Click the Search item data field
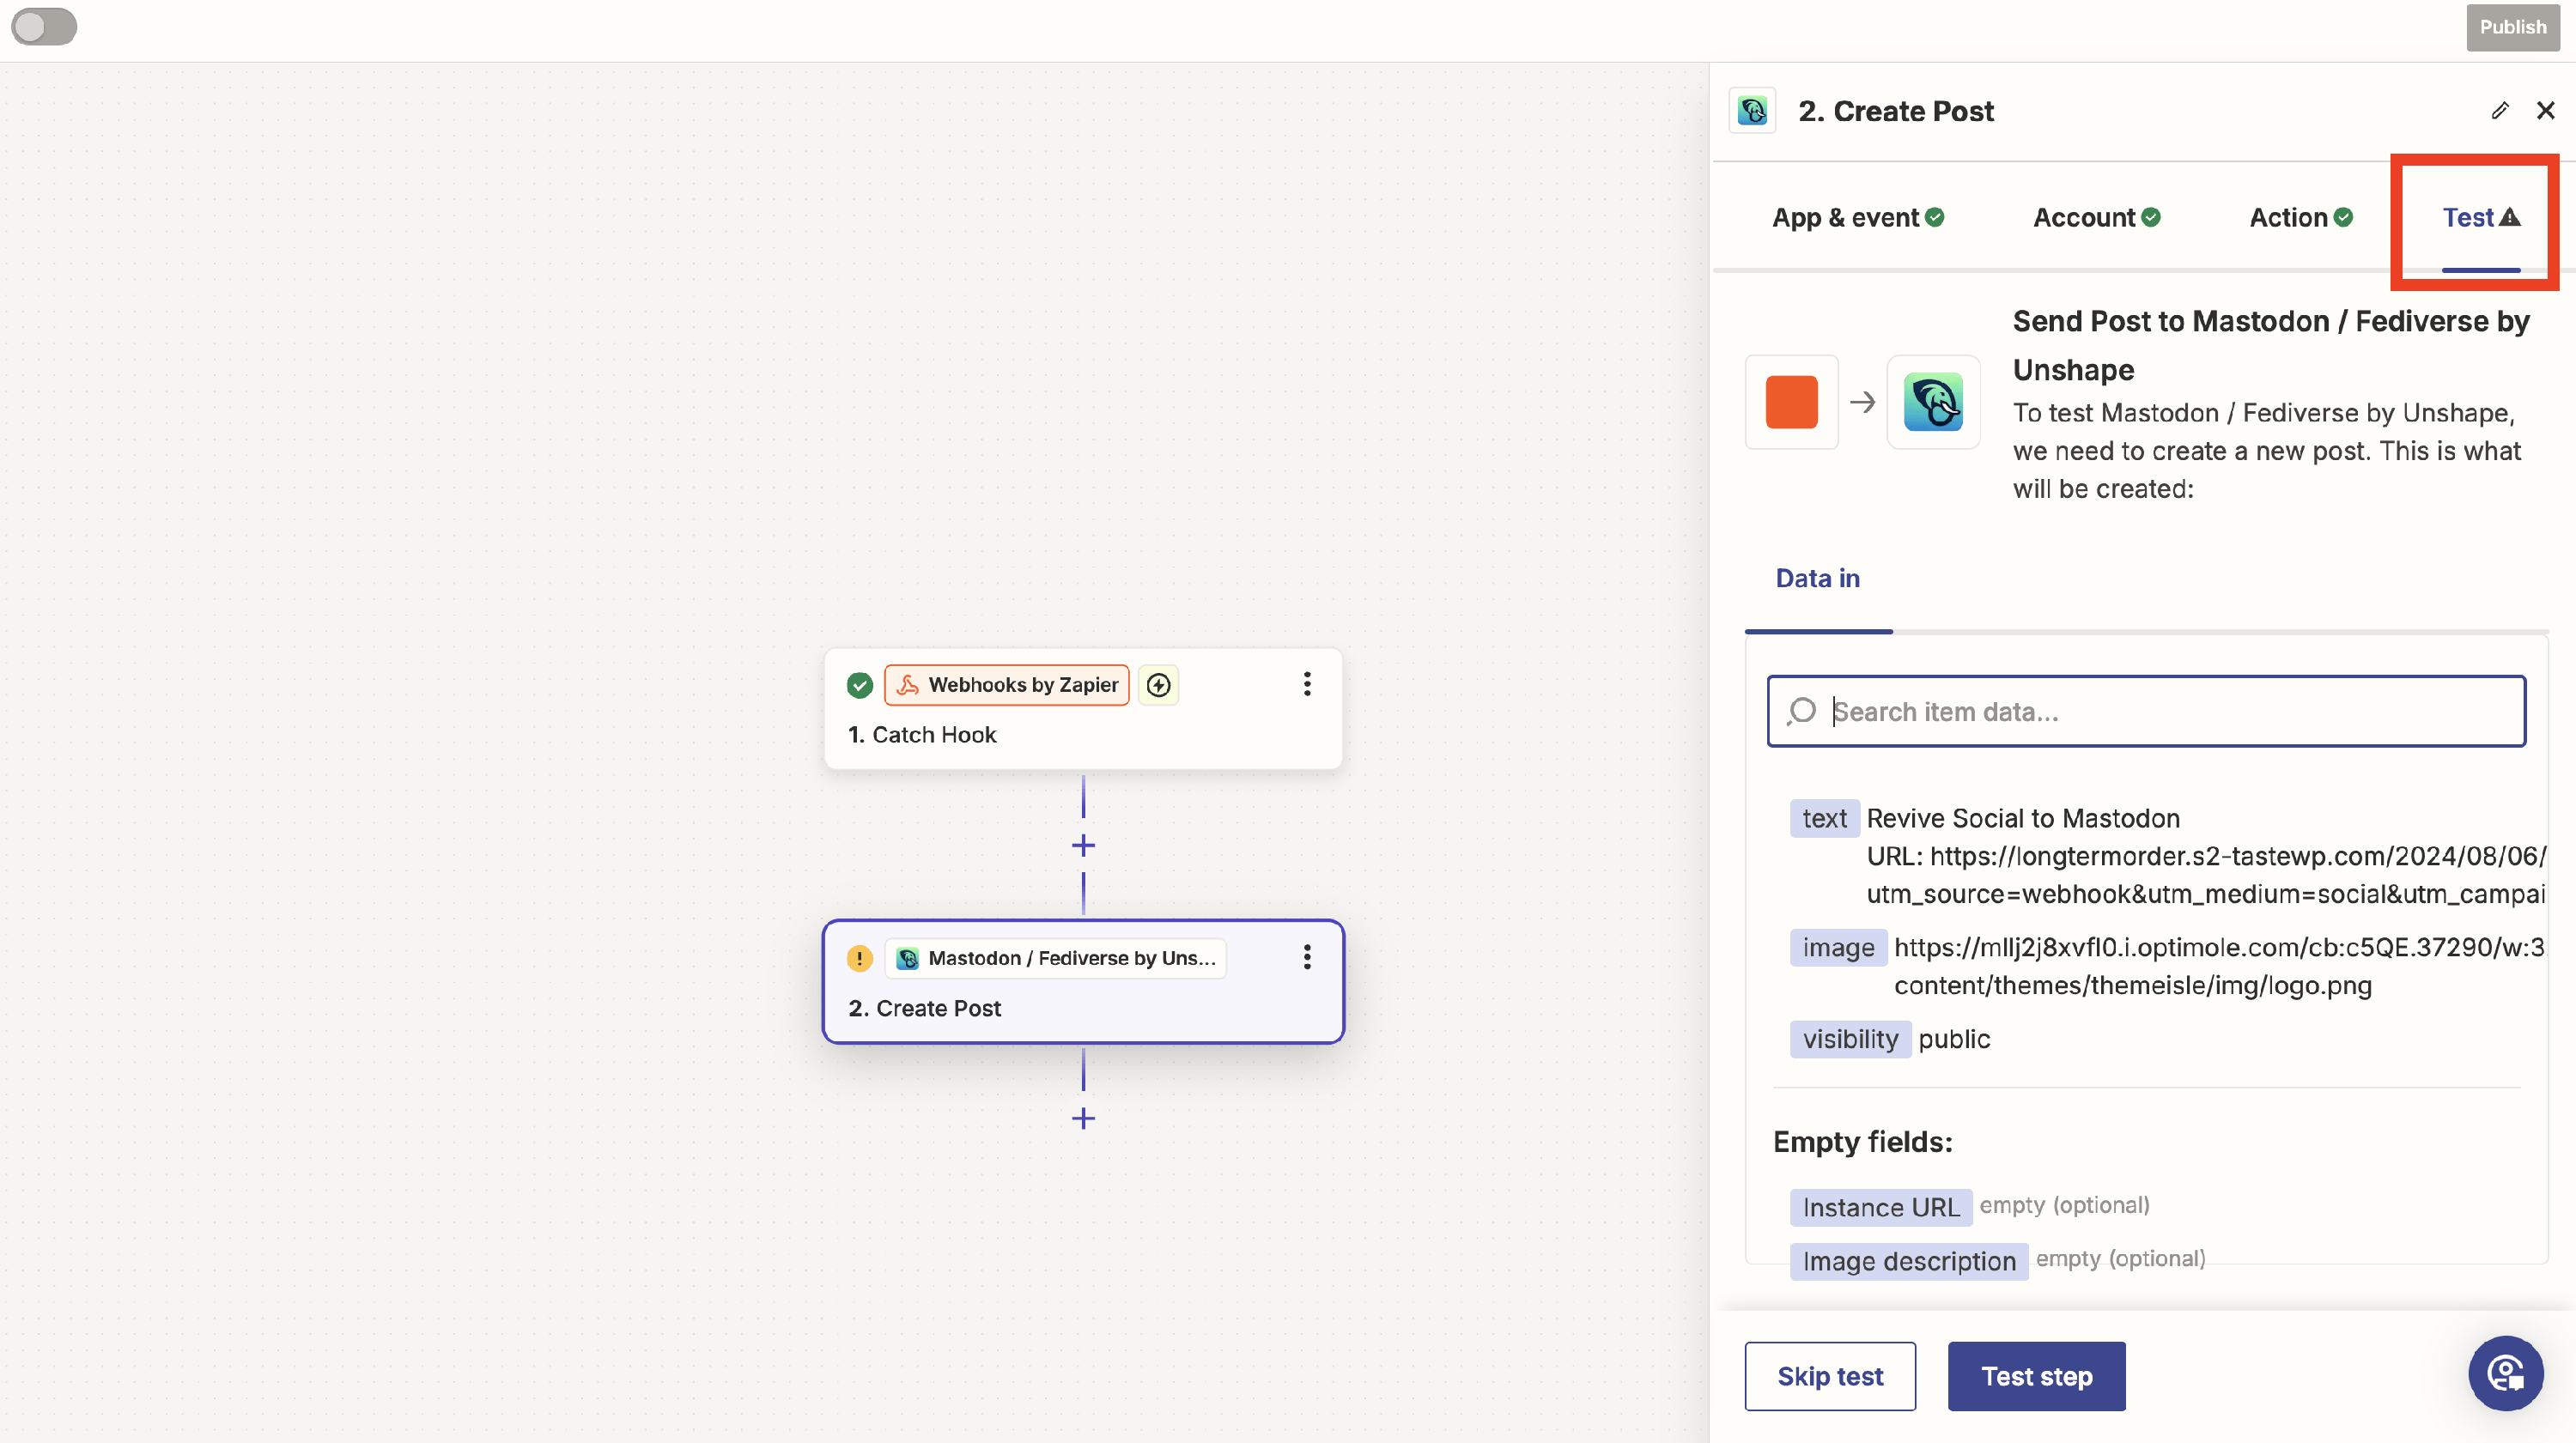2576x1443 pixels. point(2160,711)
